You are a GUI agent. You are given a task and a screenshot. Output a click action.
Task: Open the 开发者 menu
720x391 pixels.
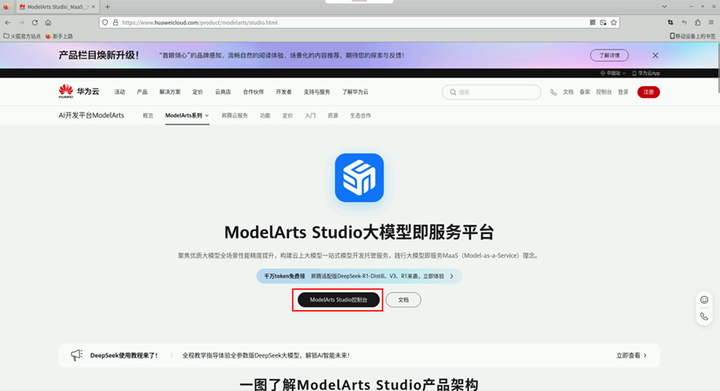click(284, 92)
